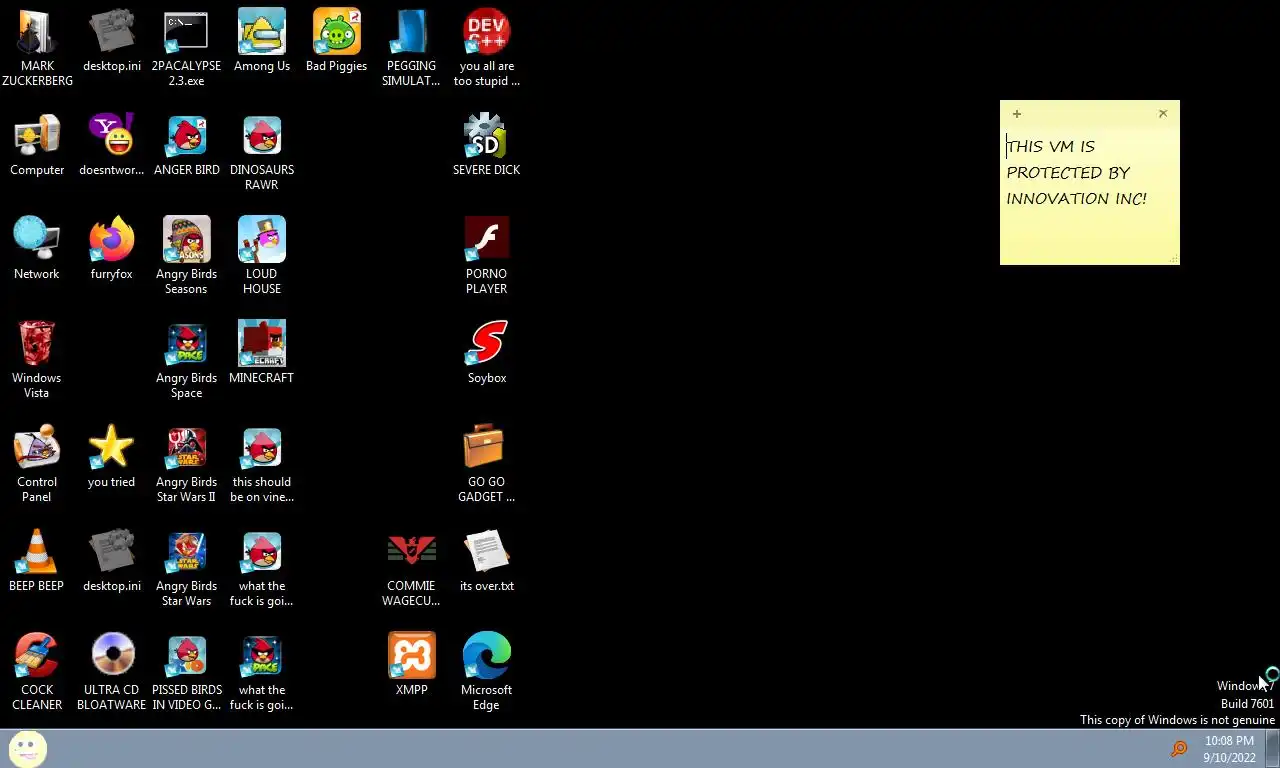Launch Microsoft Edge from desktop

tap(487, 671)
